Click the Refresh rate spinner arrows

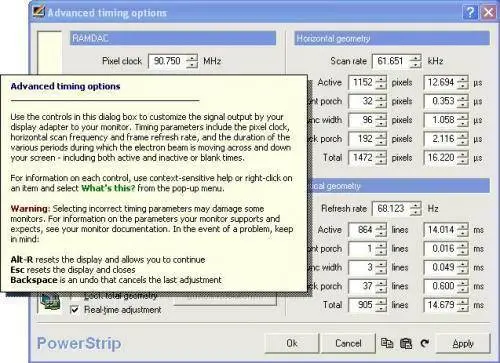(415, 209)
